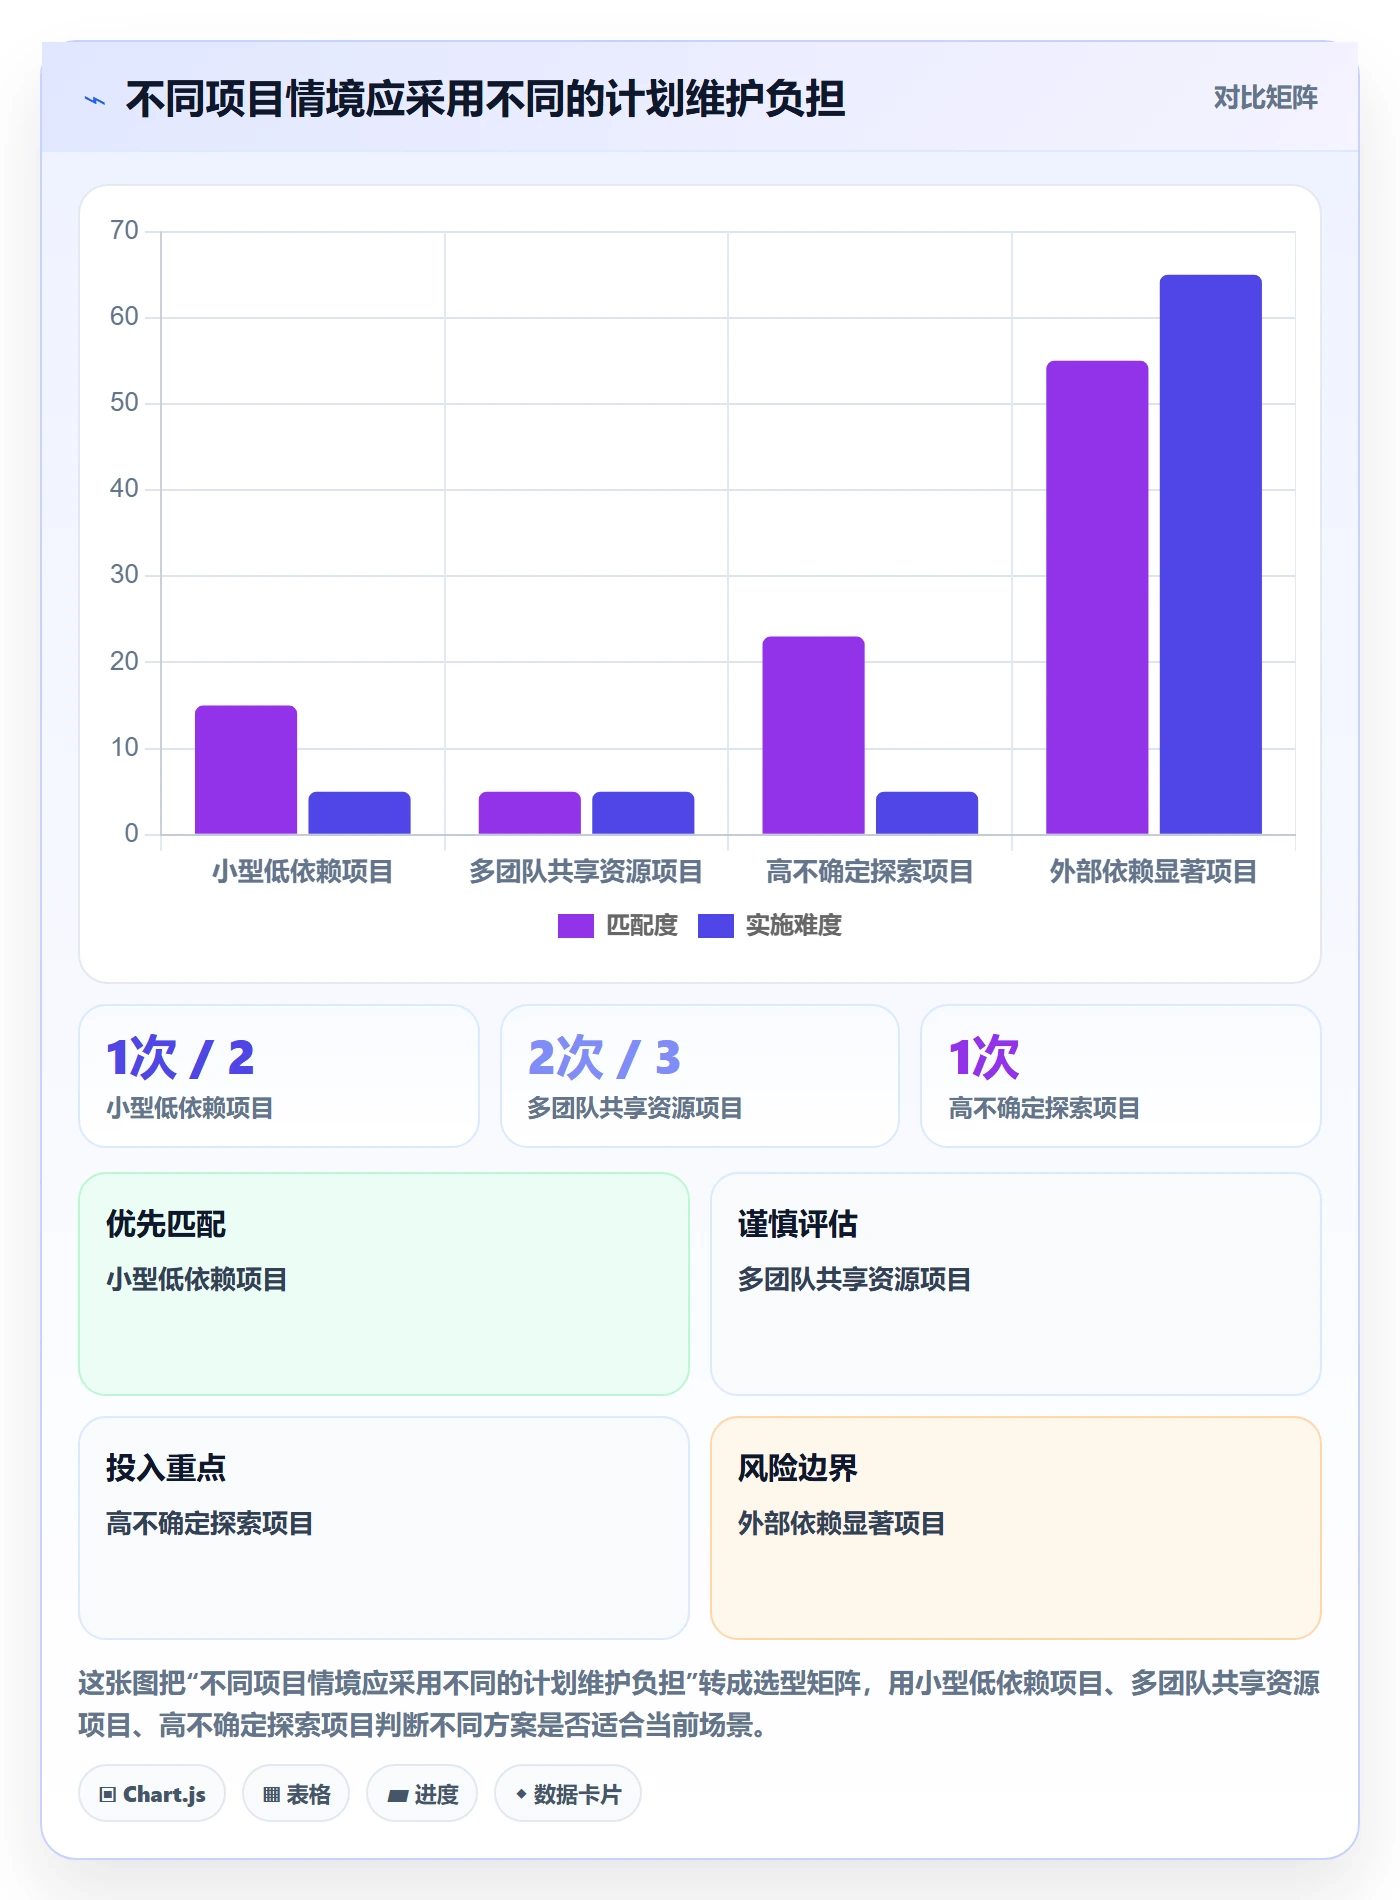
Task: Click the purple 匹配度 bar for 多团队共享资源项目
Action: tap(529, 813)
